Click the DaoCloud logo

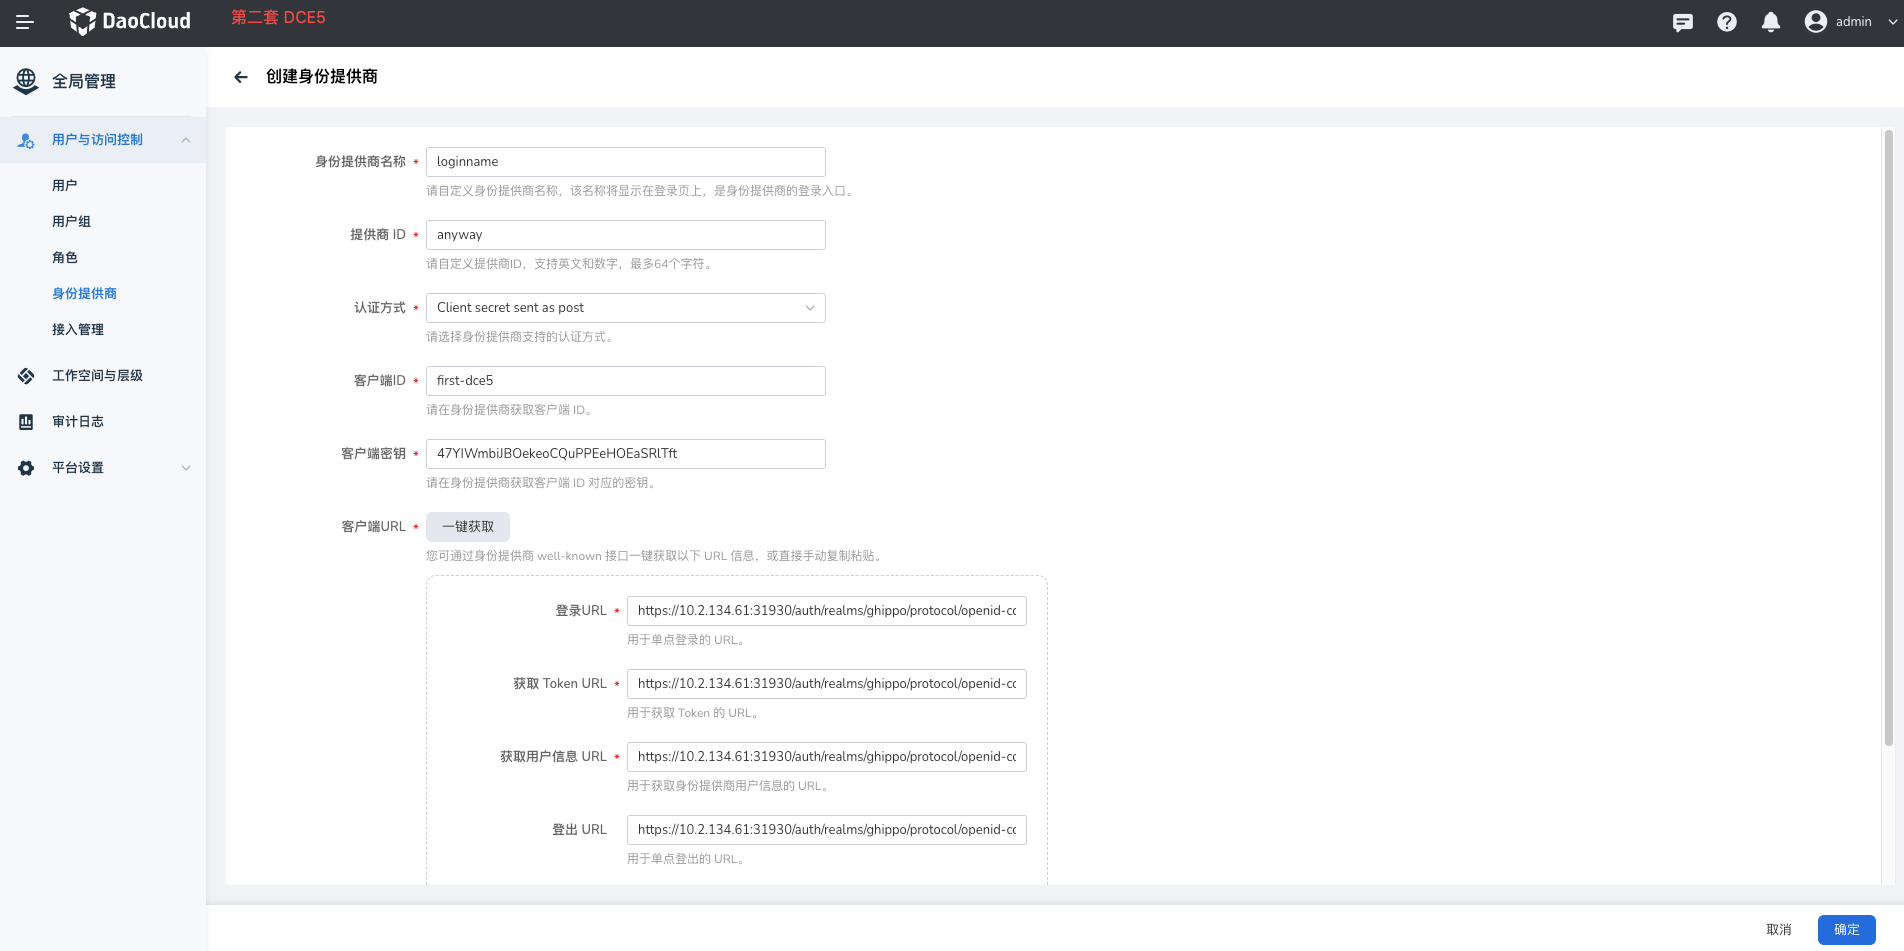[x=130, y=21]
